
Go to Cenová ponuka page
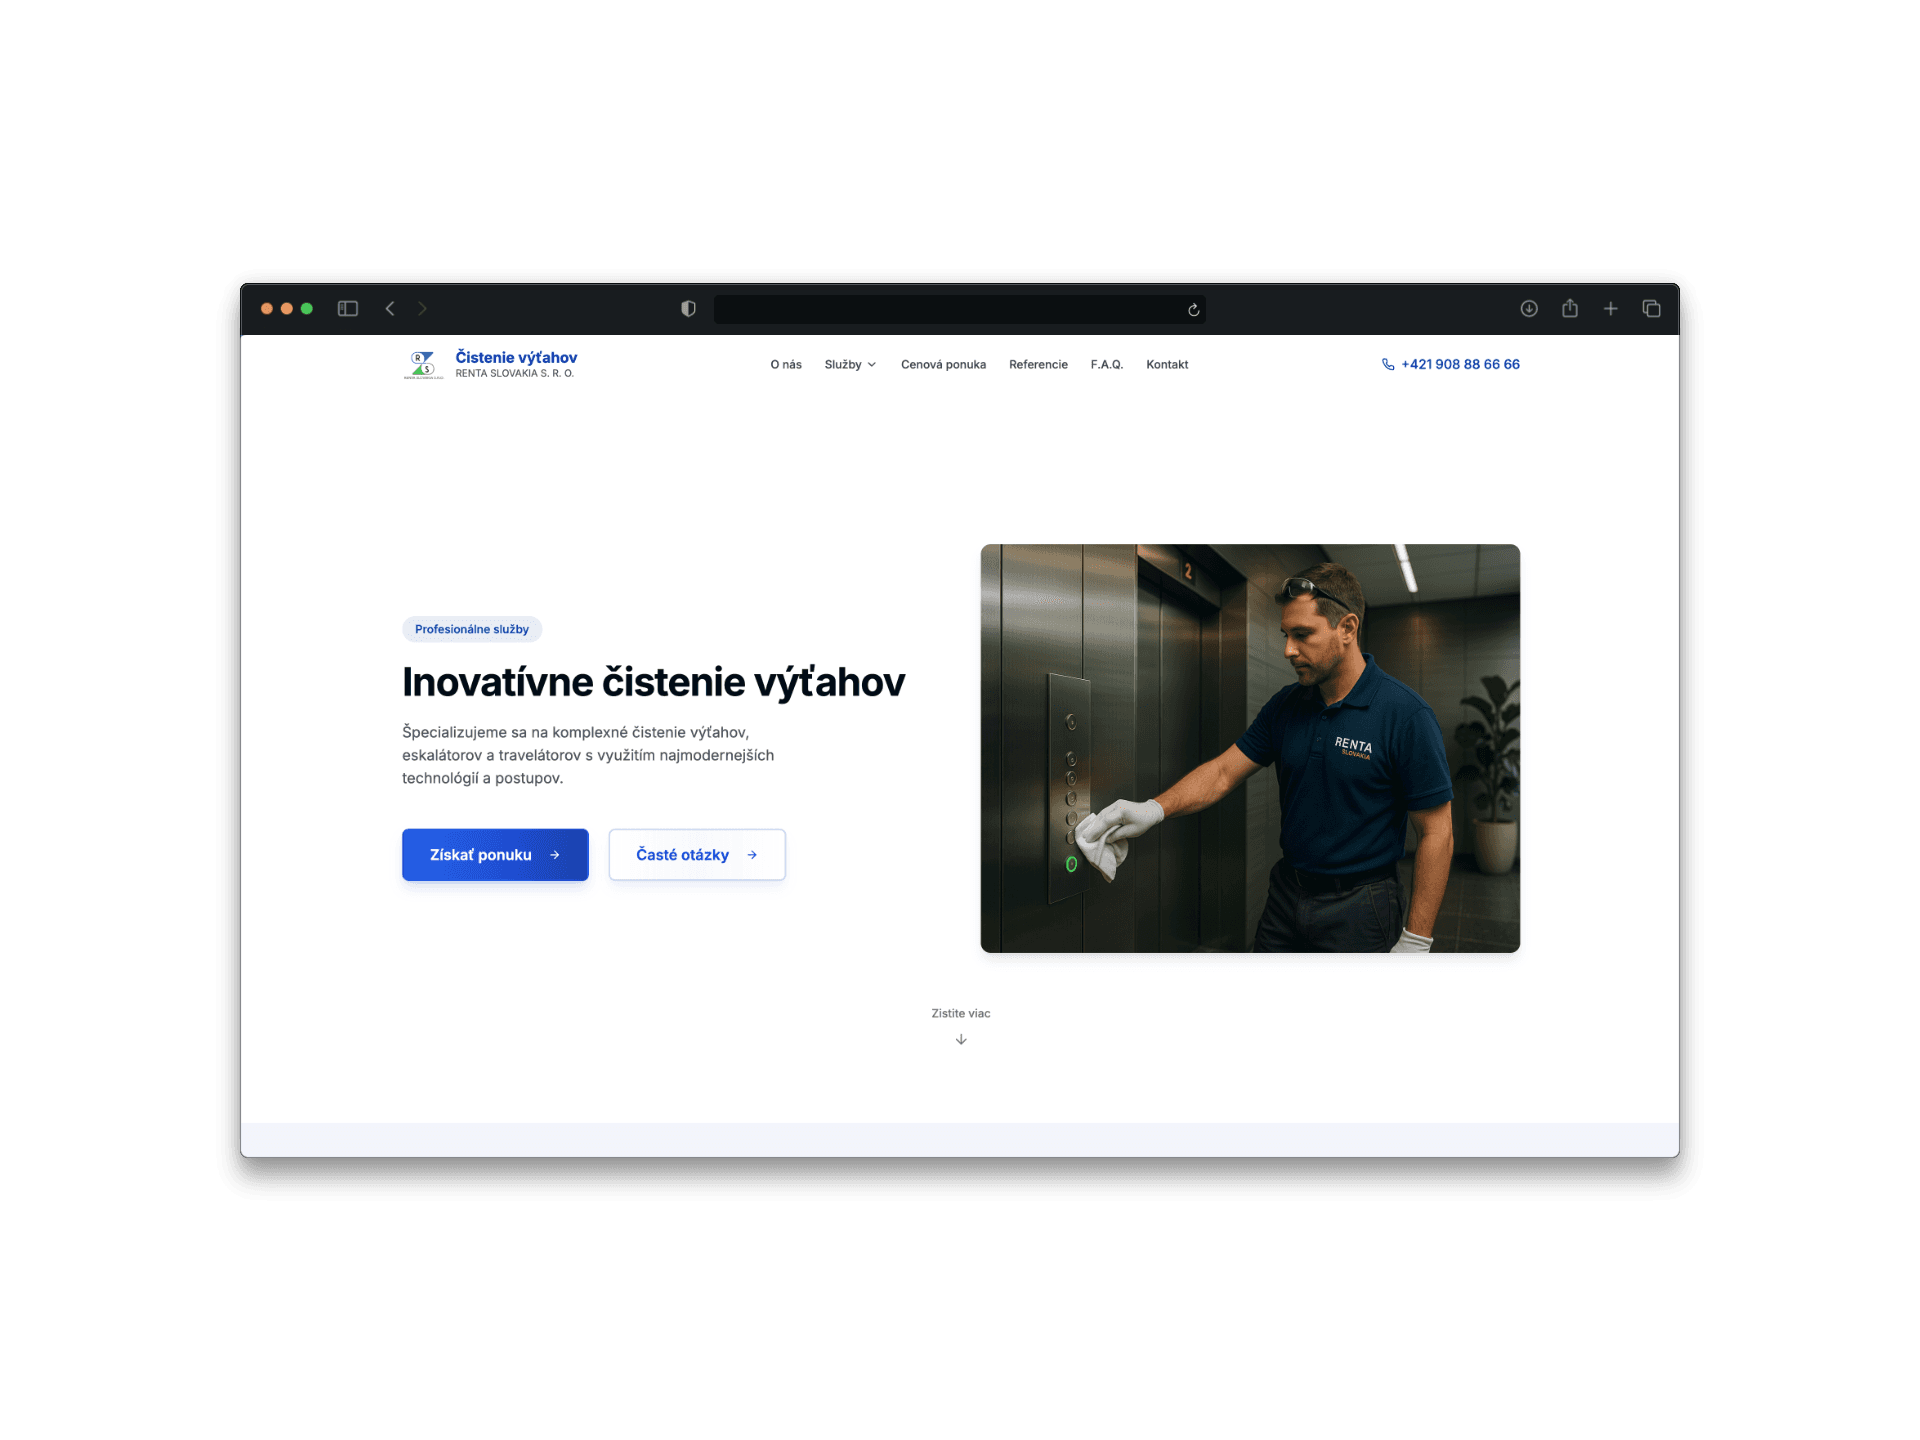click(x=943, y=365)
